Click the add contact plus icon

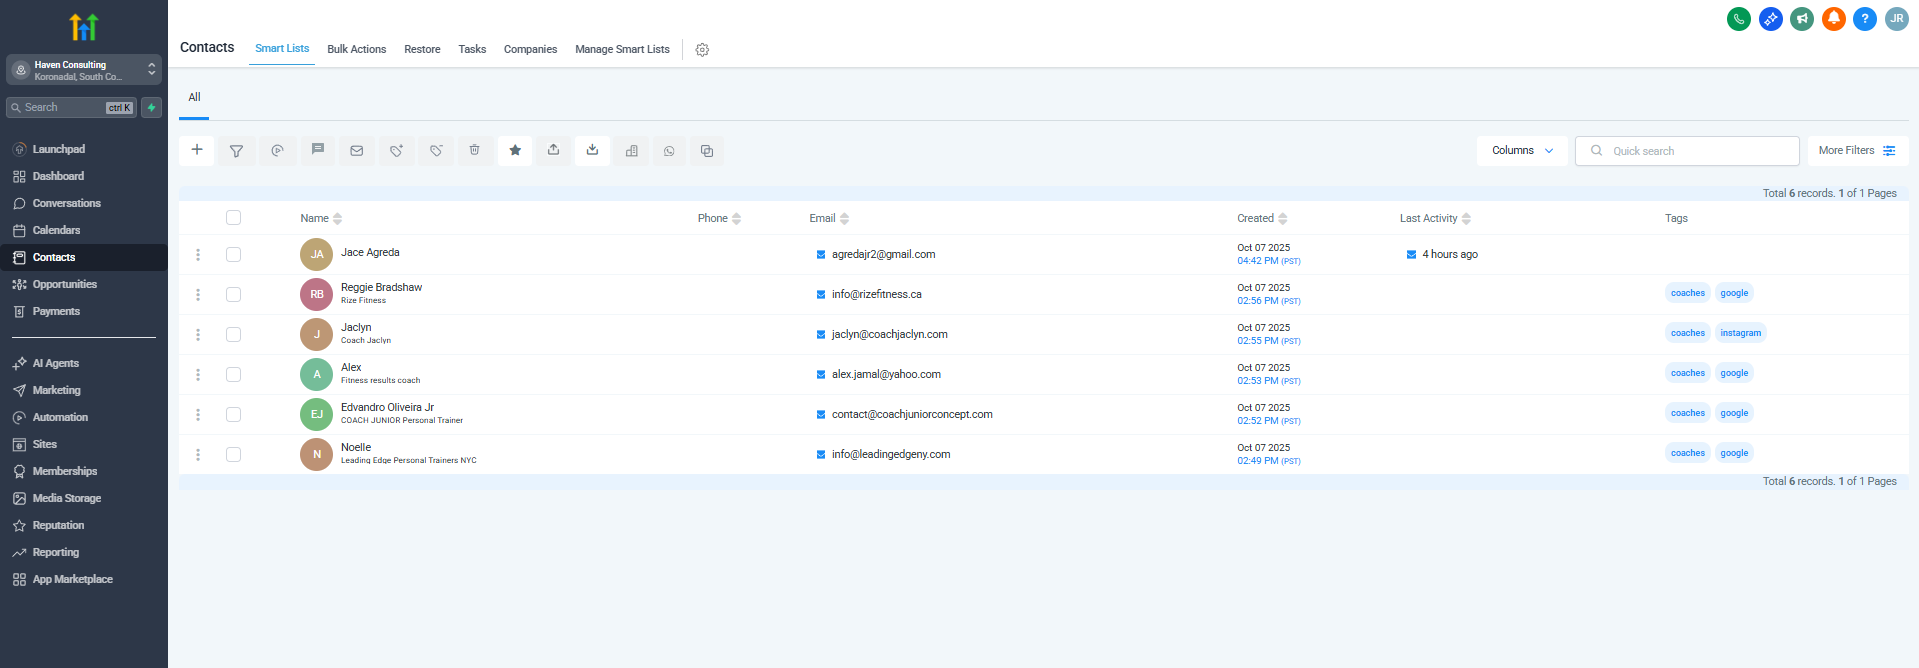tap(197, 150)
